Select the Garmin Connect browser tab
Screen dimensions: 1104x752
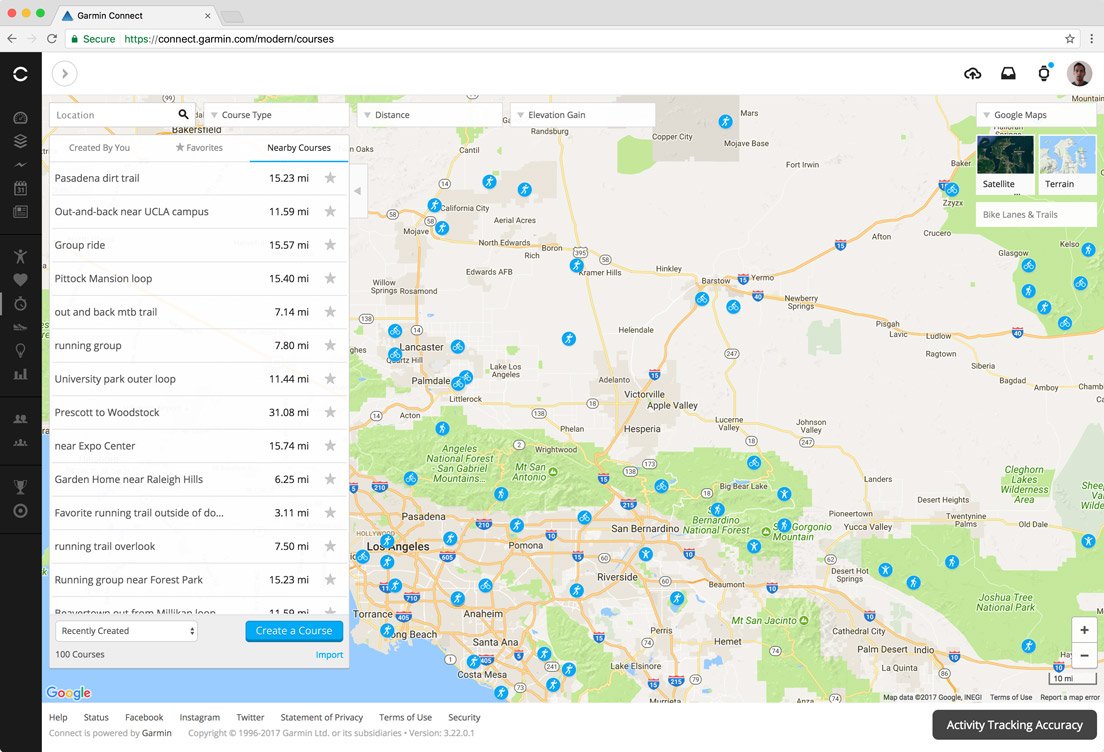click(134, 15)
